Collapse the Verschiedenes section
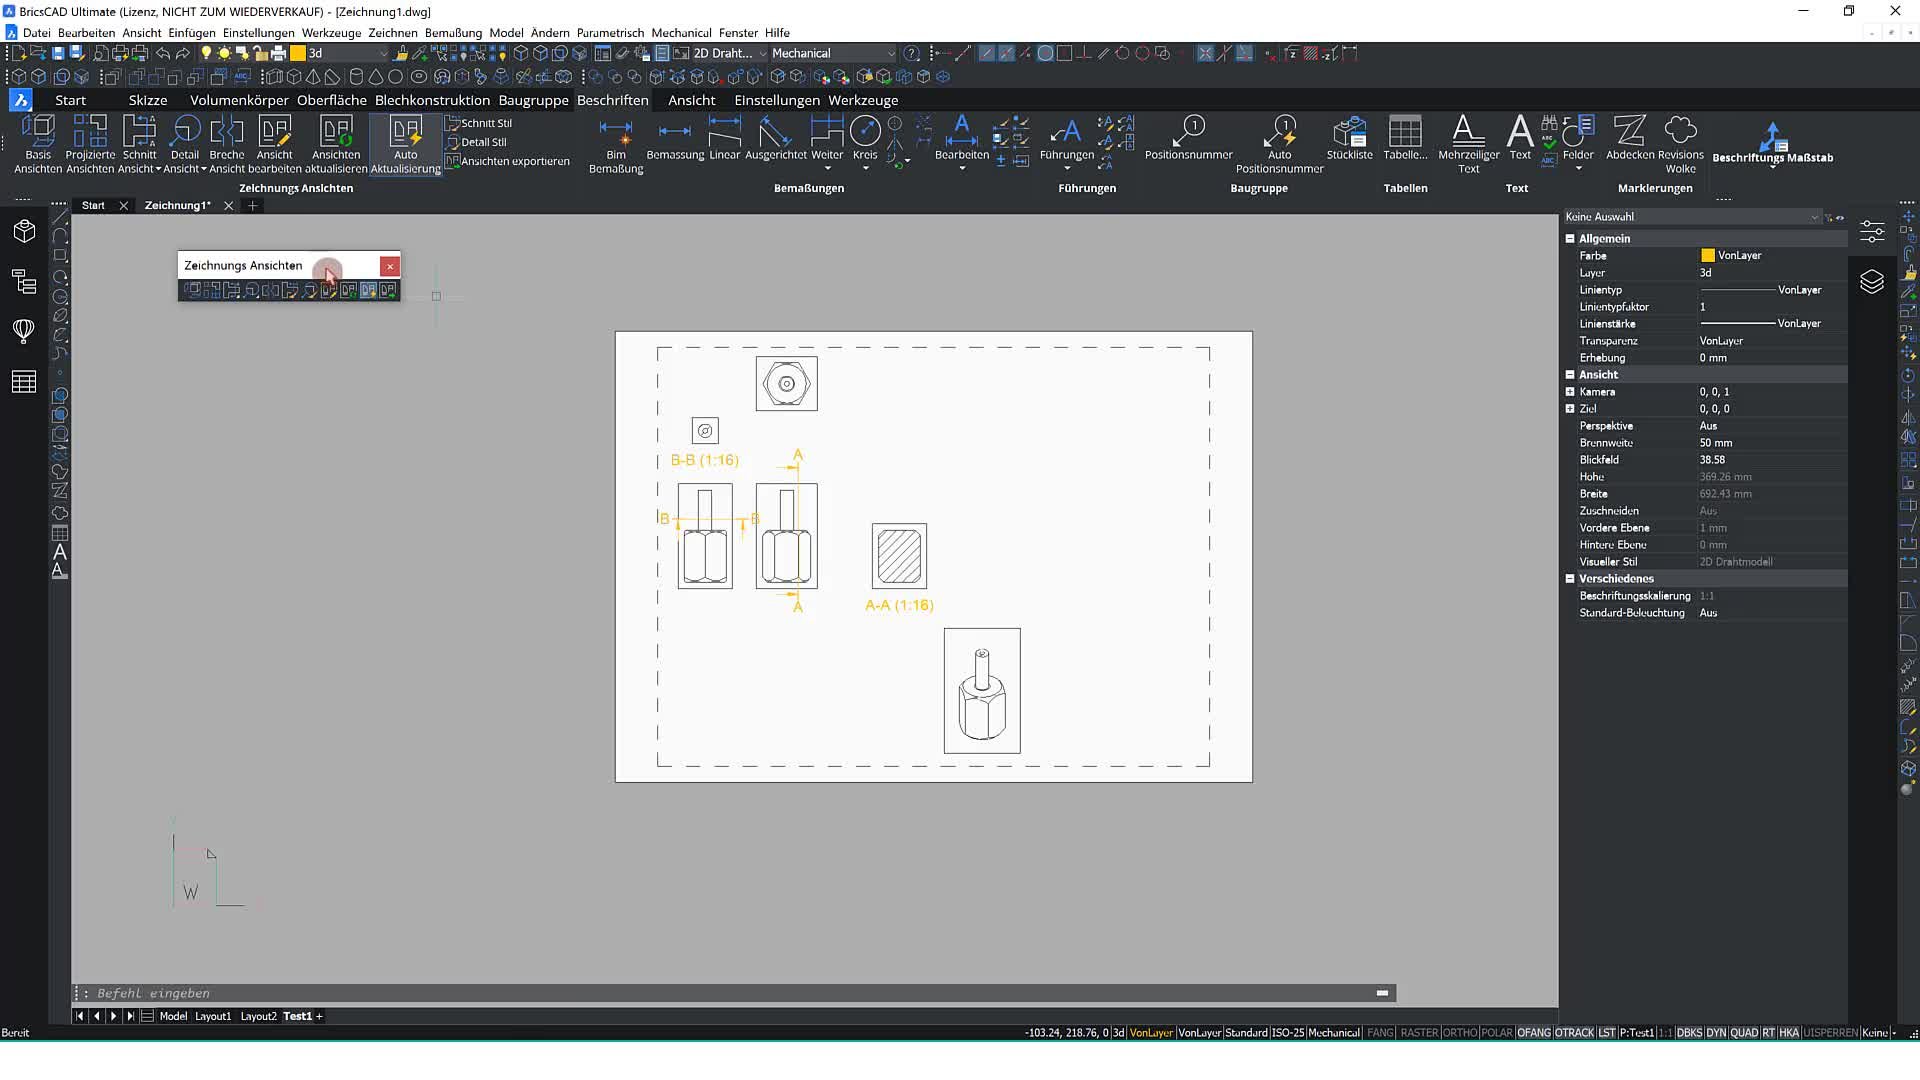Screen dimensions: 1920x1080 click(x=1570, y=579)
